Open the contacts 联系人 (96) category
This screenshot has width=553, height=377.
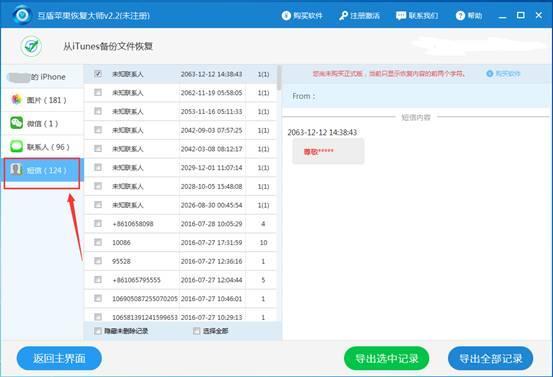pos(42,147)
